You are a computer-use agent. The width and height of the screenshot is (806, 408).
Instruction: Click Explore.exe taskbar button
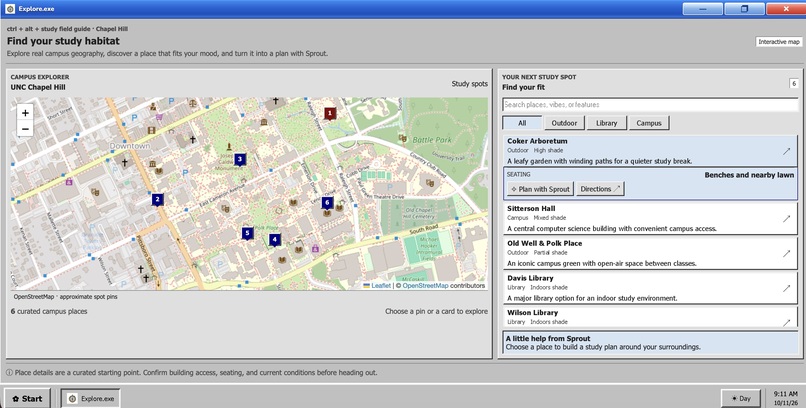click(90, 398)
